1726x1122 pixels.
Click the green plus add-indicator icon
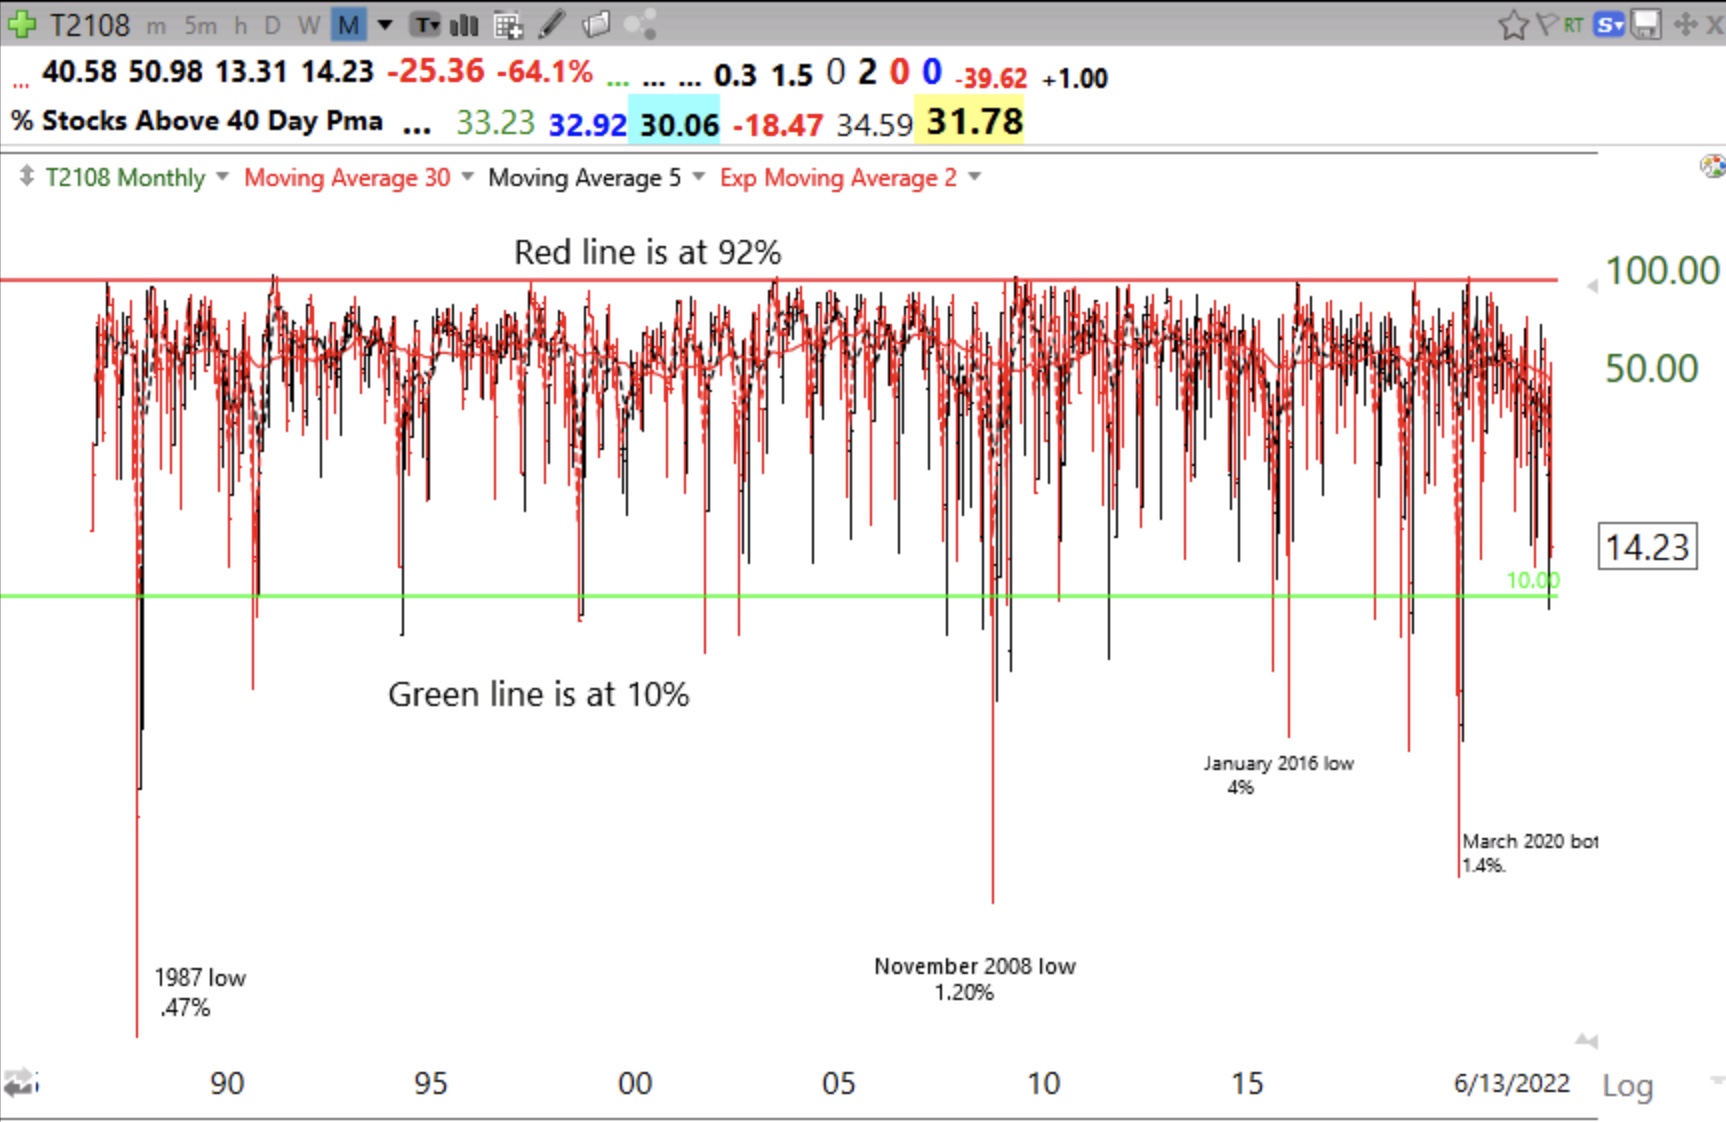pyautogui.click(x=22, y=24)
